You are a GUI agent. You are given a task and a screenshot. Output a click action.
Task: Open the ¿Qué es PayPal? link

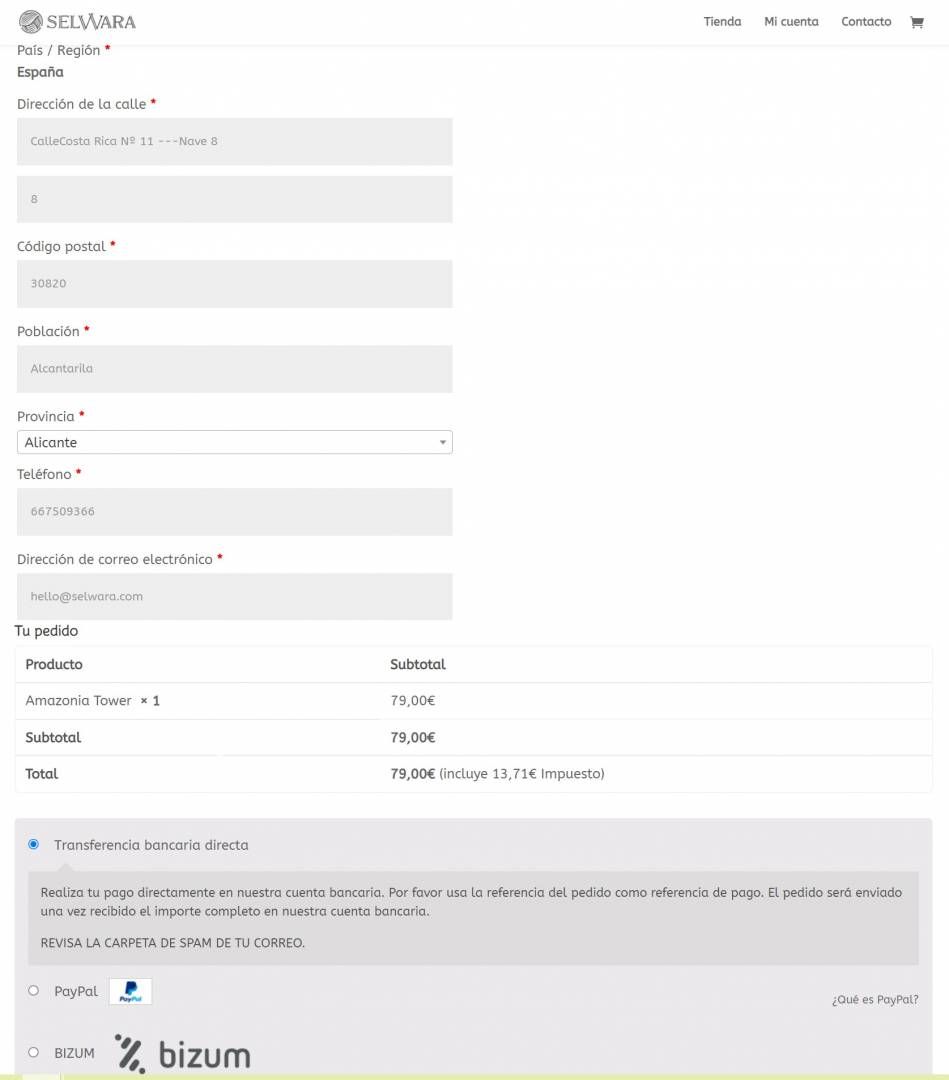pyautogui.click(x=875, y=999)
